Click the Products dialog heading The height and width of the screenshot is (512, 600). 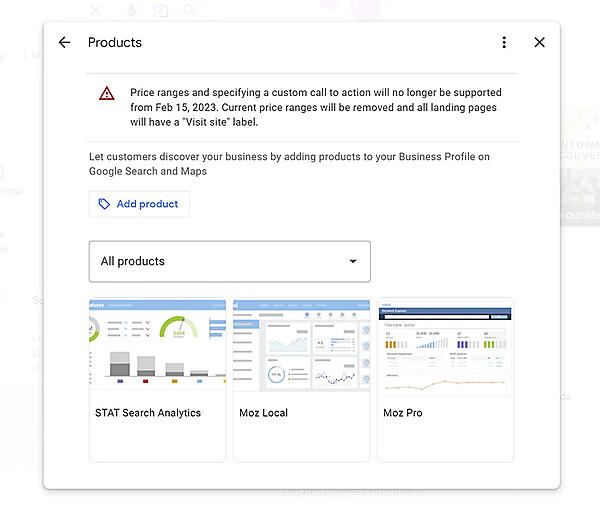[115, 42]
